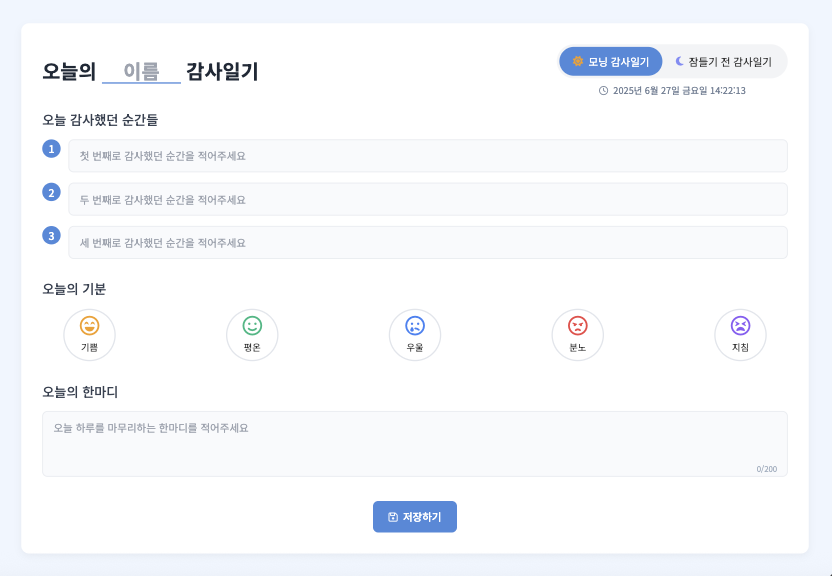Click the clock icon beside the date
The image size is (832, 576).
click(x=601, y=89)
